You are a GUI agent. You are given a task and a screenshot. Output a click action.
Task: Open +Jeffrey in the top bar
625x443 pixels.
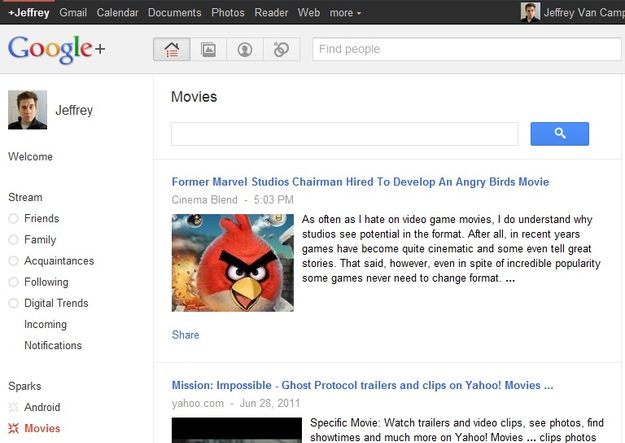[29, 13]
